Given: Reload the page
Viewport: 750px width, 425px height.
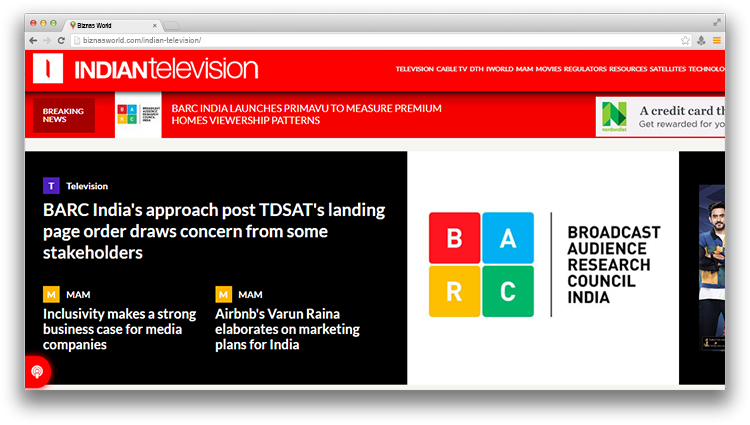Looking at the screenshot, I should pos(62,40).
